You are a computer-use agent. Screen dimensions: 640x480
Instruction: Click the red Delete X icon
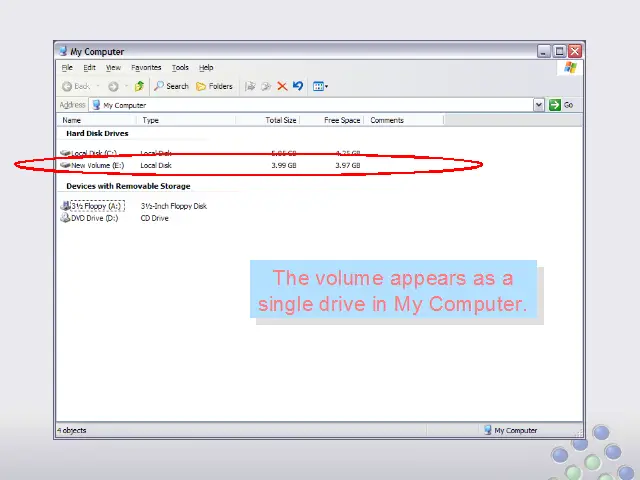point(282,86)
